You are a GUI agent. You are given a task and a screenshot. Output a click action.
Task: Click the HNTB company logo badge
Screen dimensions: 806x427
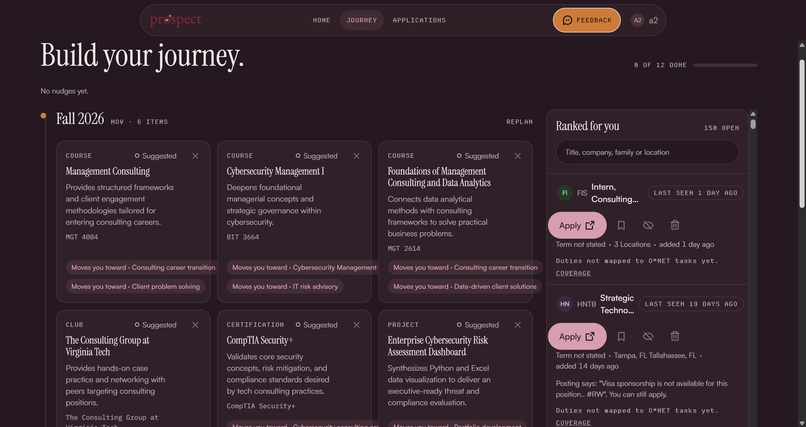[x=564, y=304]
